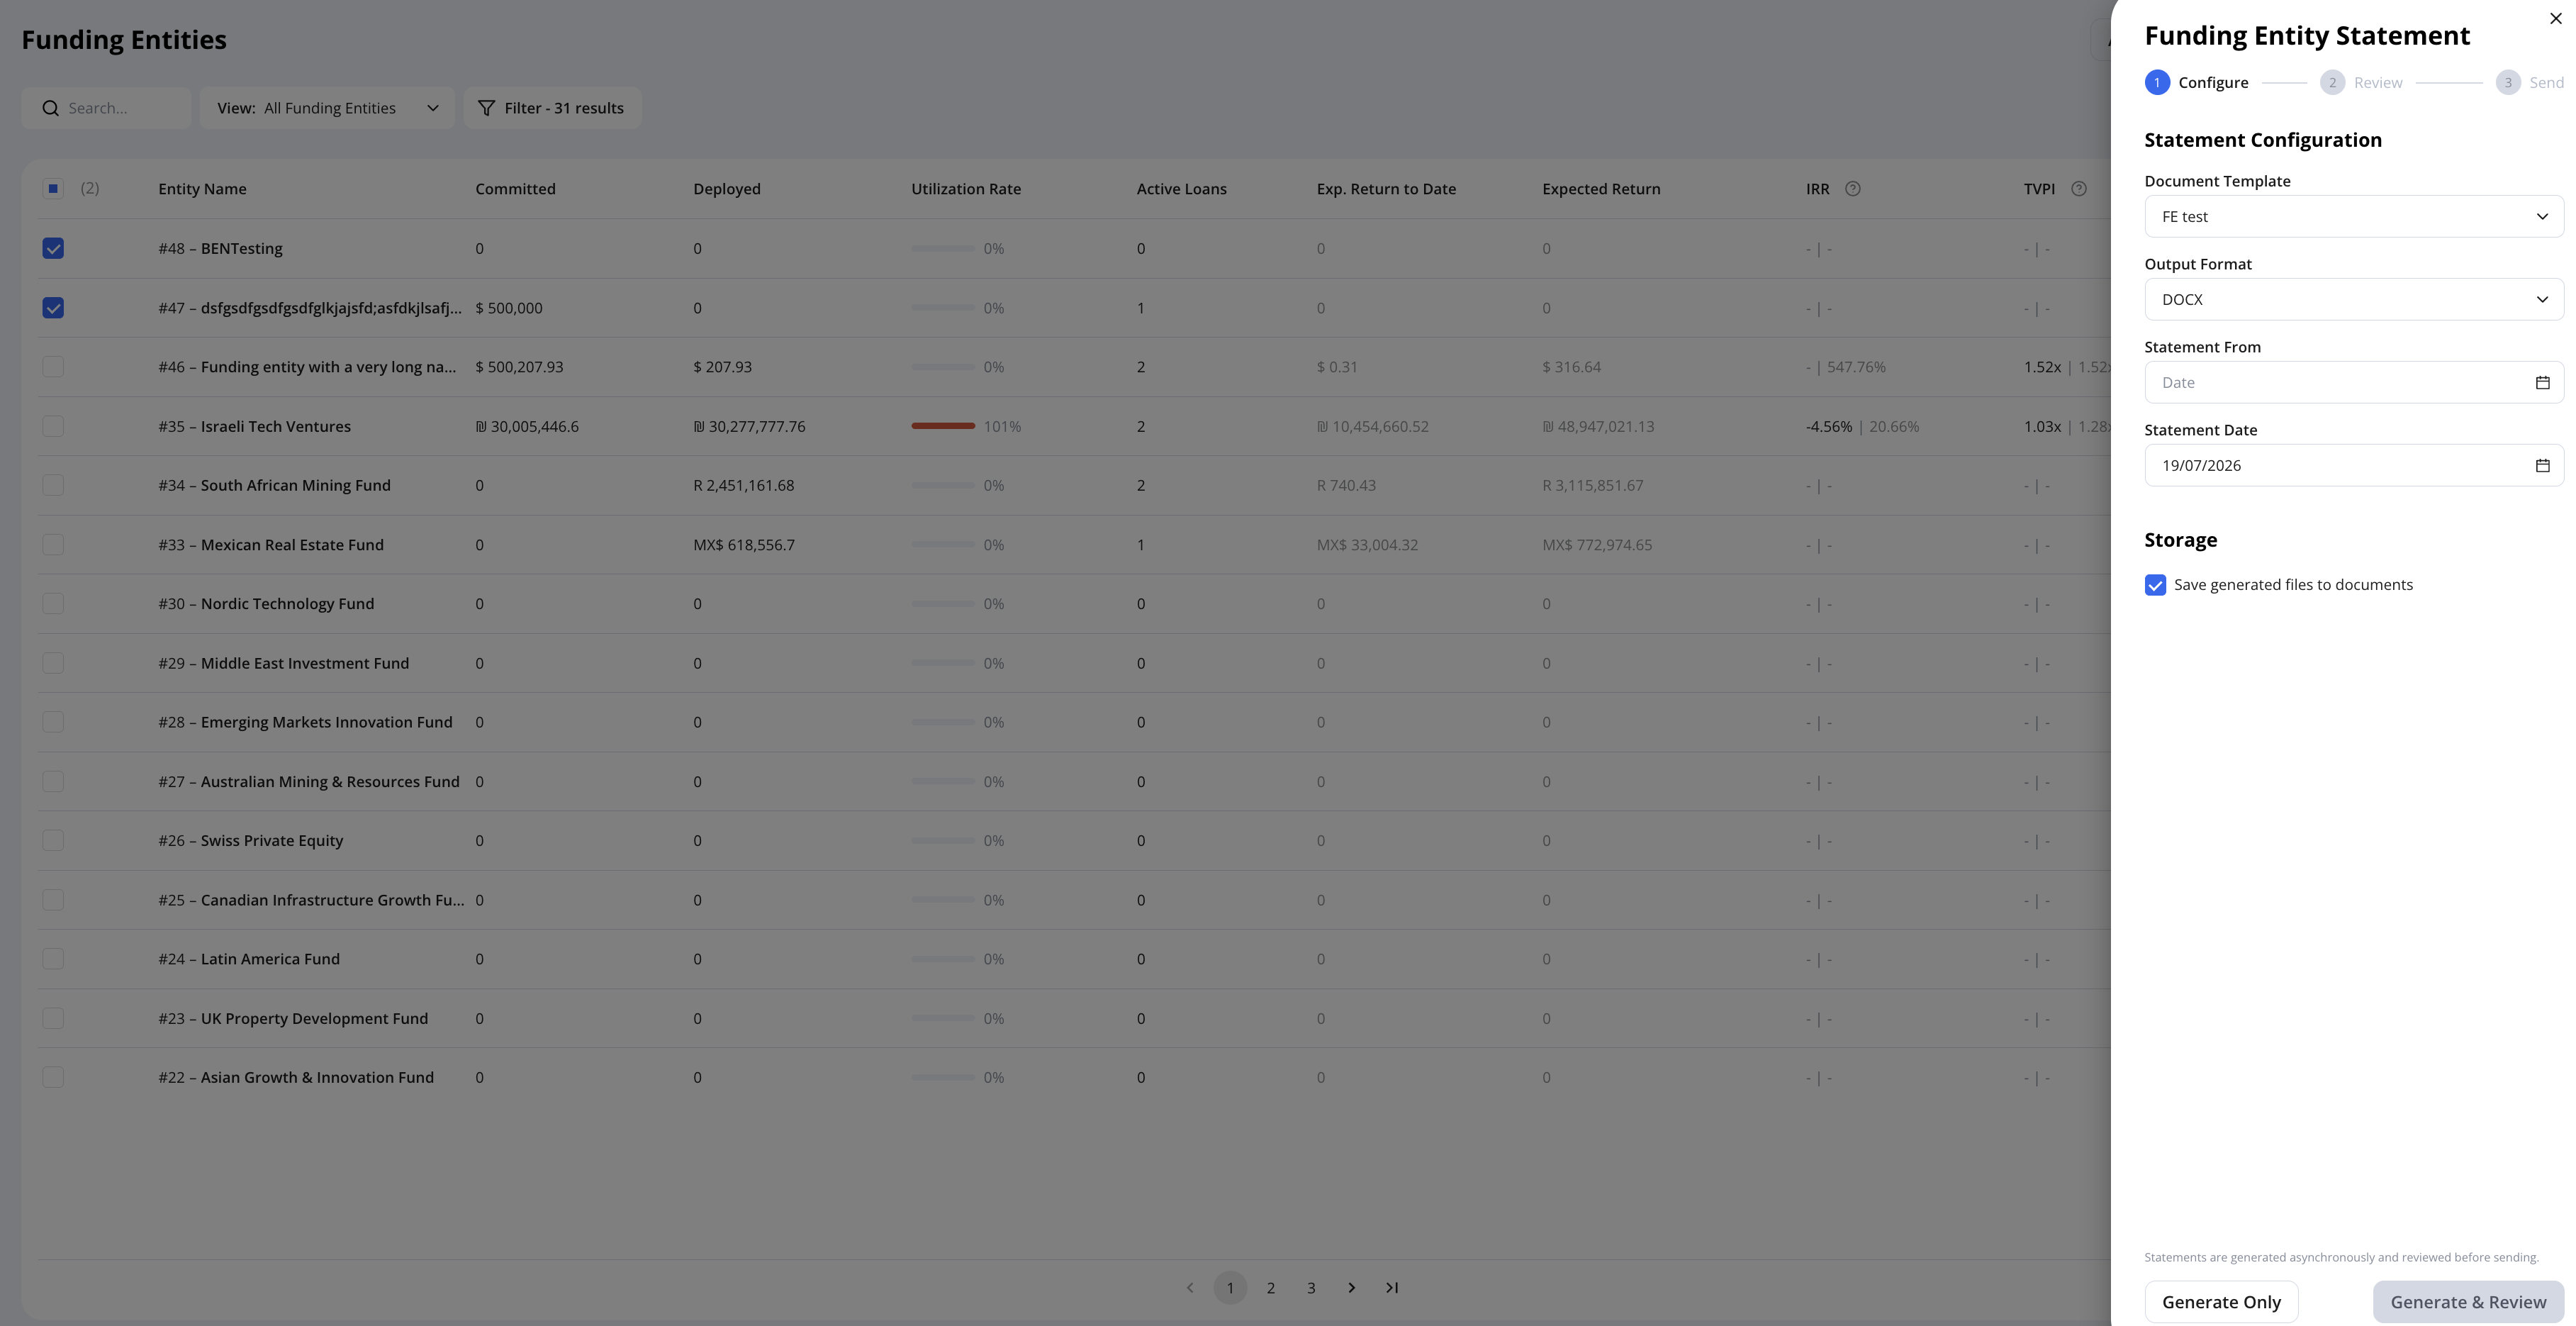
Task: Click the Generate Only button
Action: pyautogui.click(x=2221, y=1302)
